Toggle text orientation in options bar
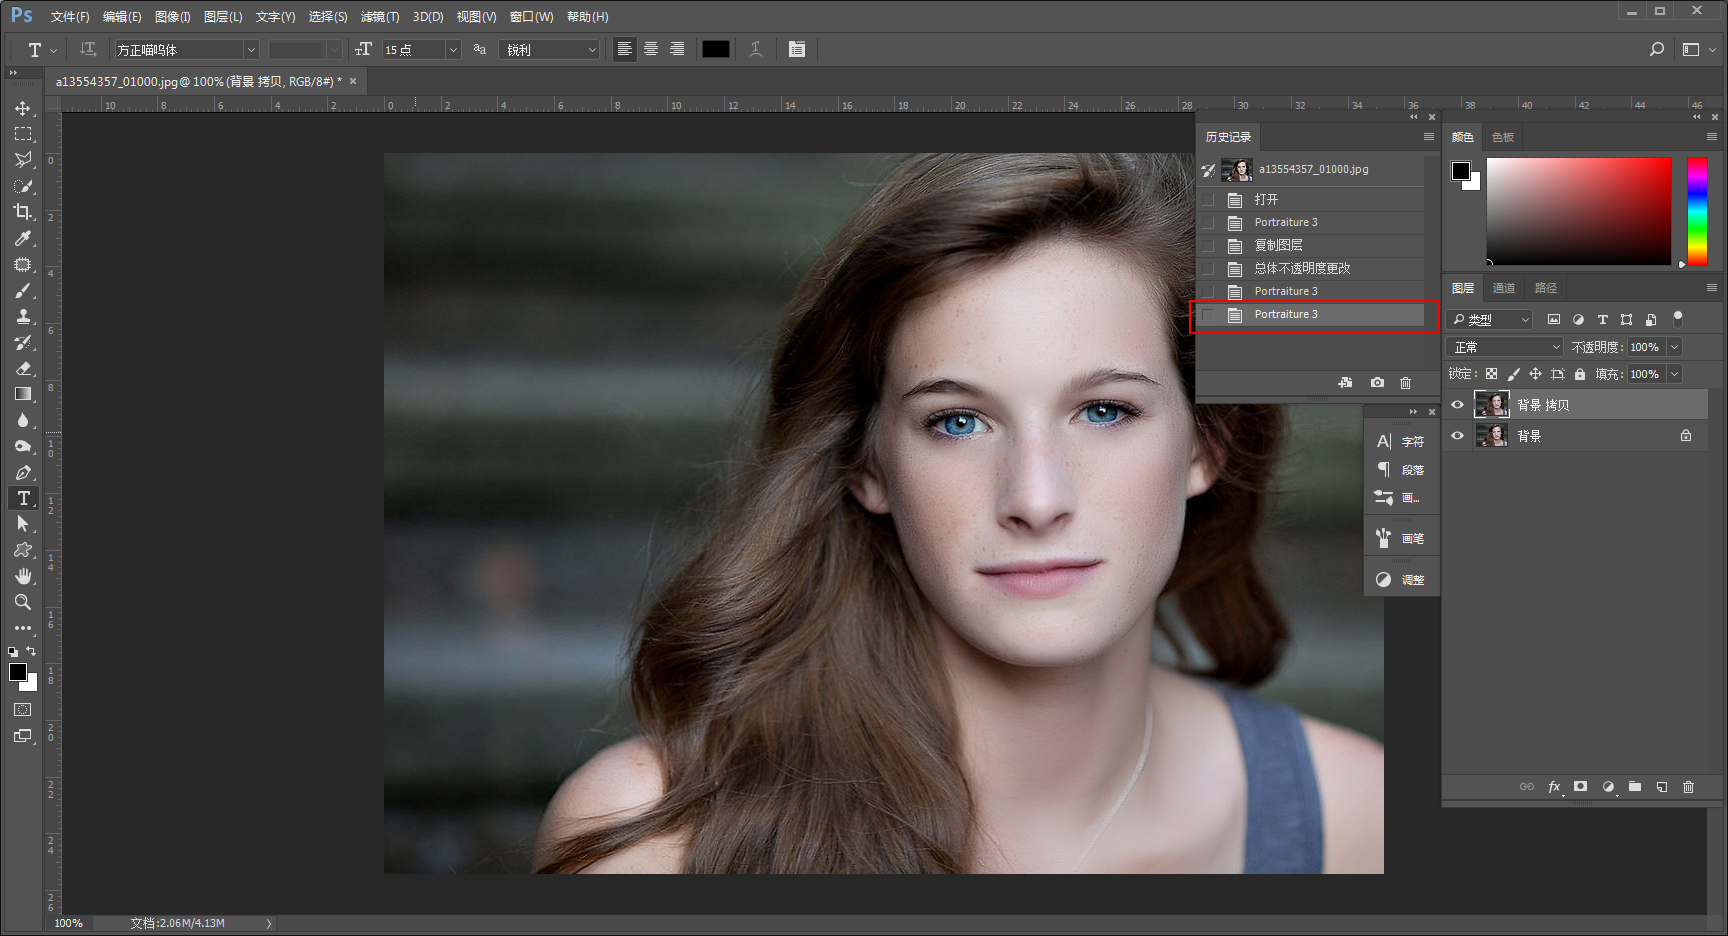Screen dimensions: 1728x936 (x=88, y=49)
